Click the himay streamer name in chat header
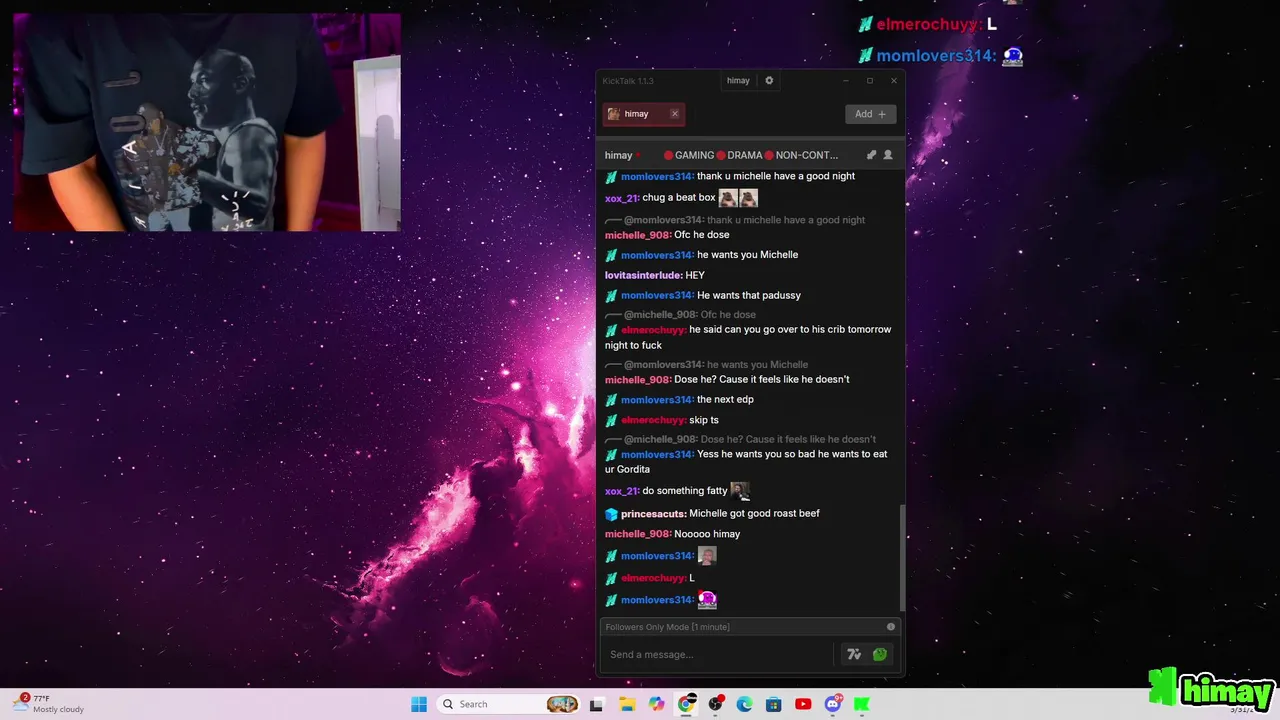This screenshot has width=1280, height=720. 618,155
